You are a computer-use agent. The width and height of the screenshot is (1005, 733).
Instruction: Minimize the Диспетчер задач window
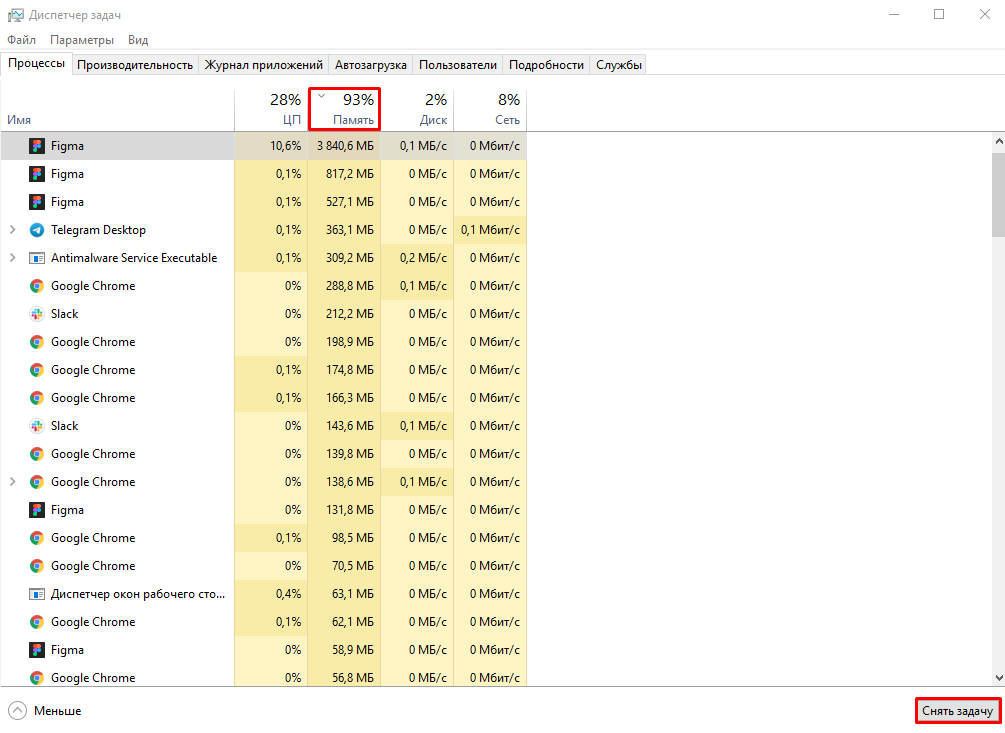[893, 14]
